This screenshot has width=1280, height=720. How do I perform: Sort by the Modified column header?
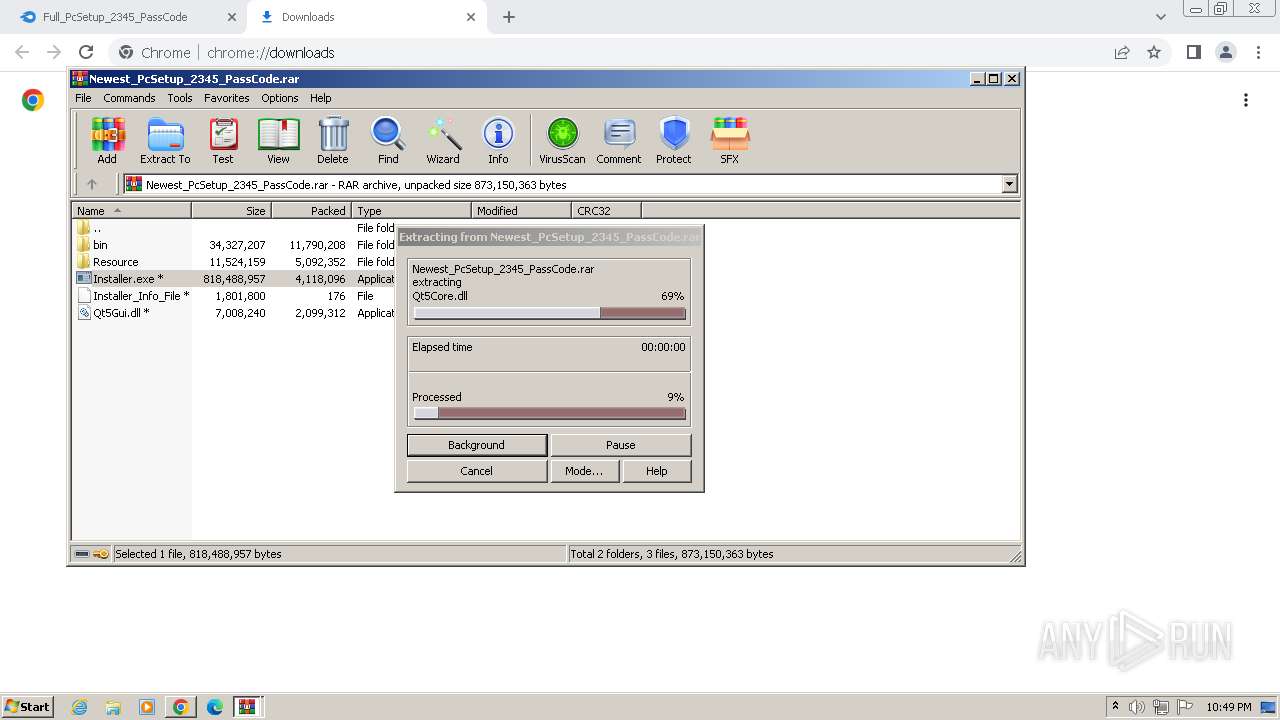click(522, 211)
